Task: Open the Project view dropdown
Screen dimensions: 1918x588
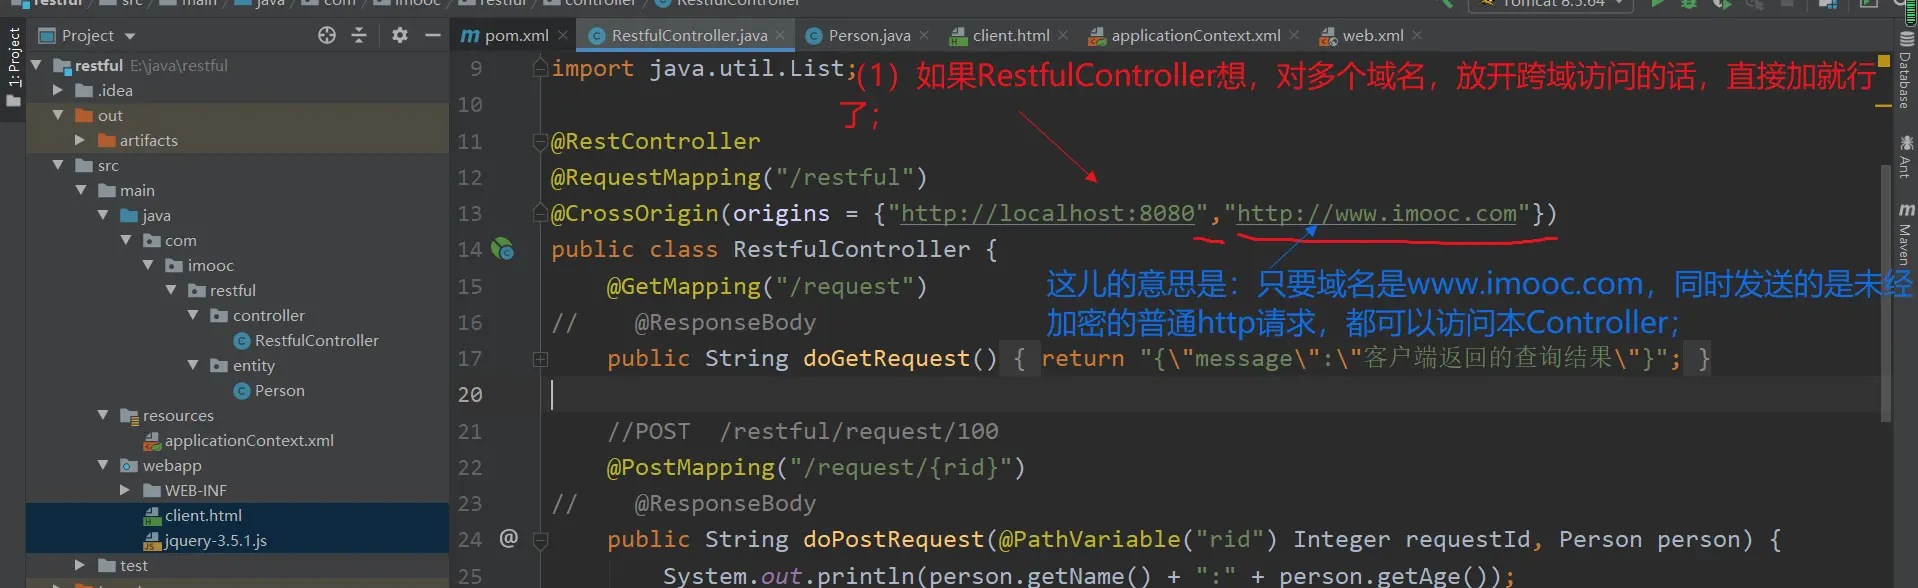Action: click(130, 36)
